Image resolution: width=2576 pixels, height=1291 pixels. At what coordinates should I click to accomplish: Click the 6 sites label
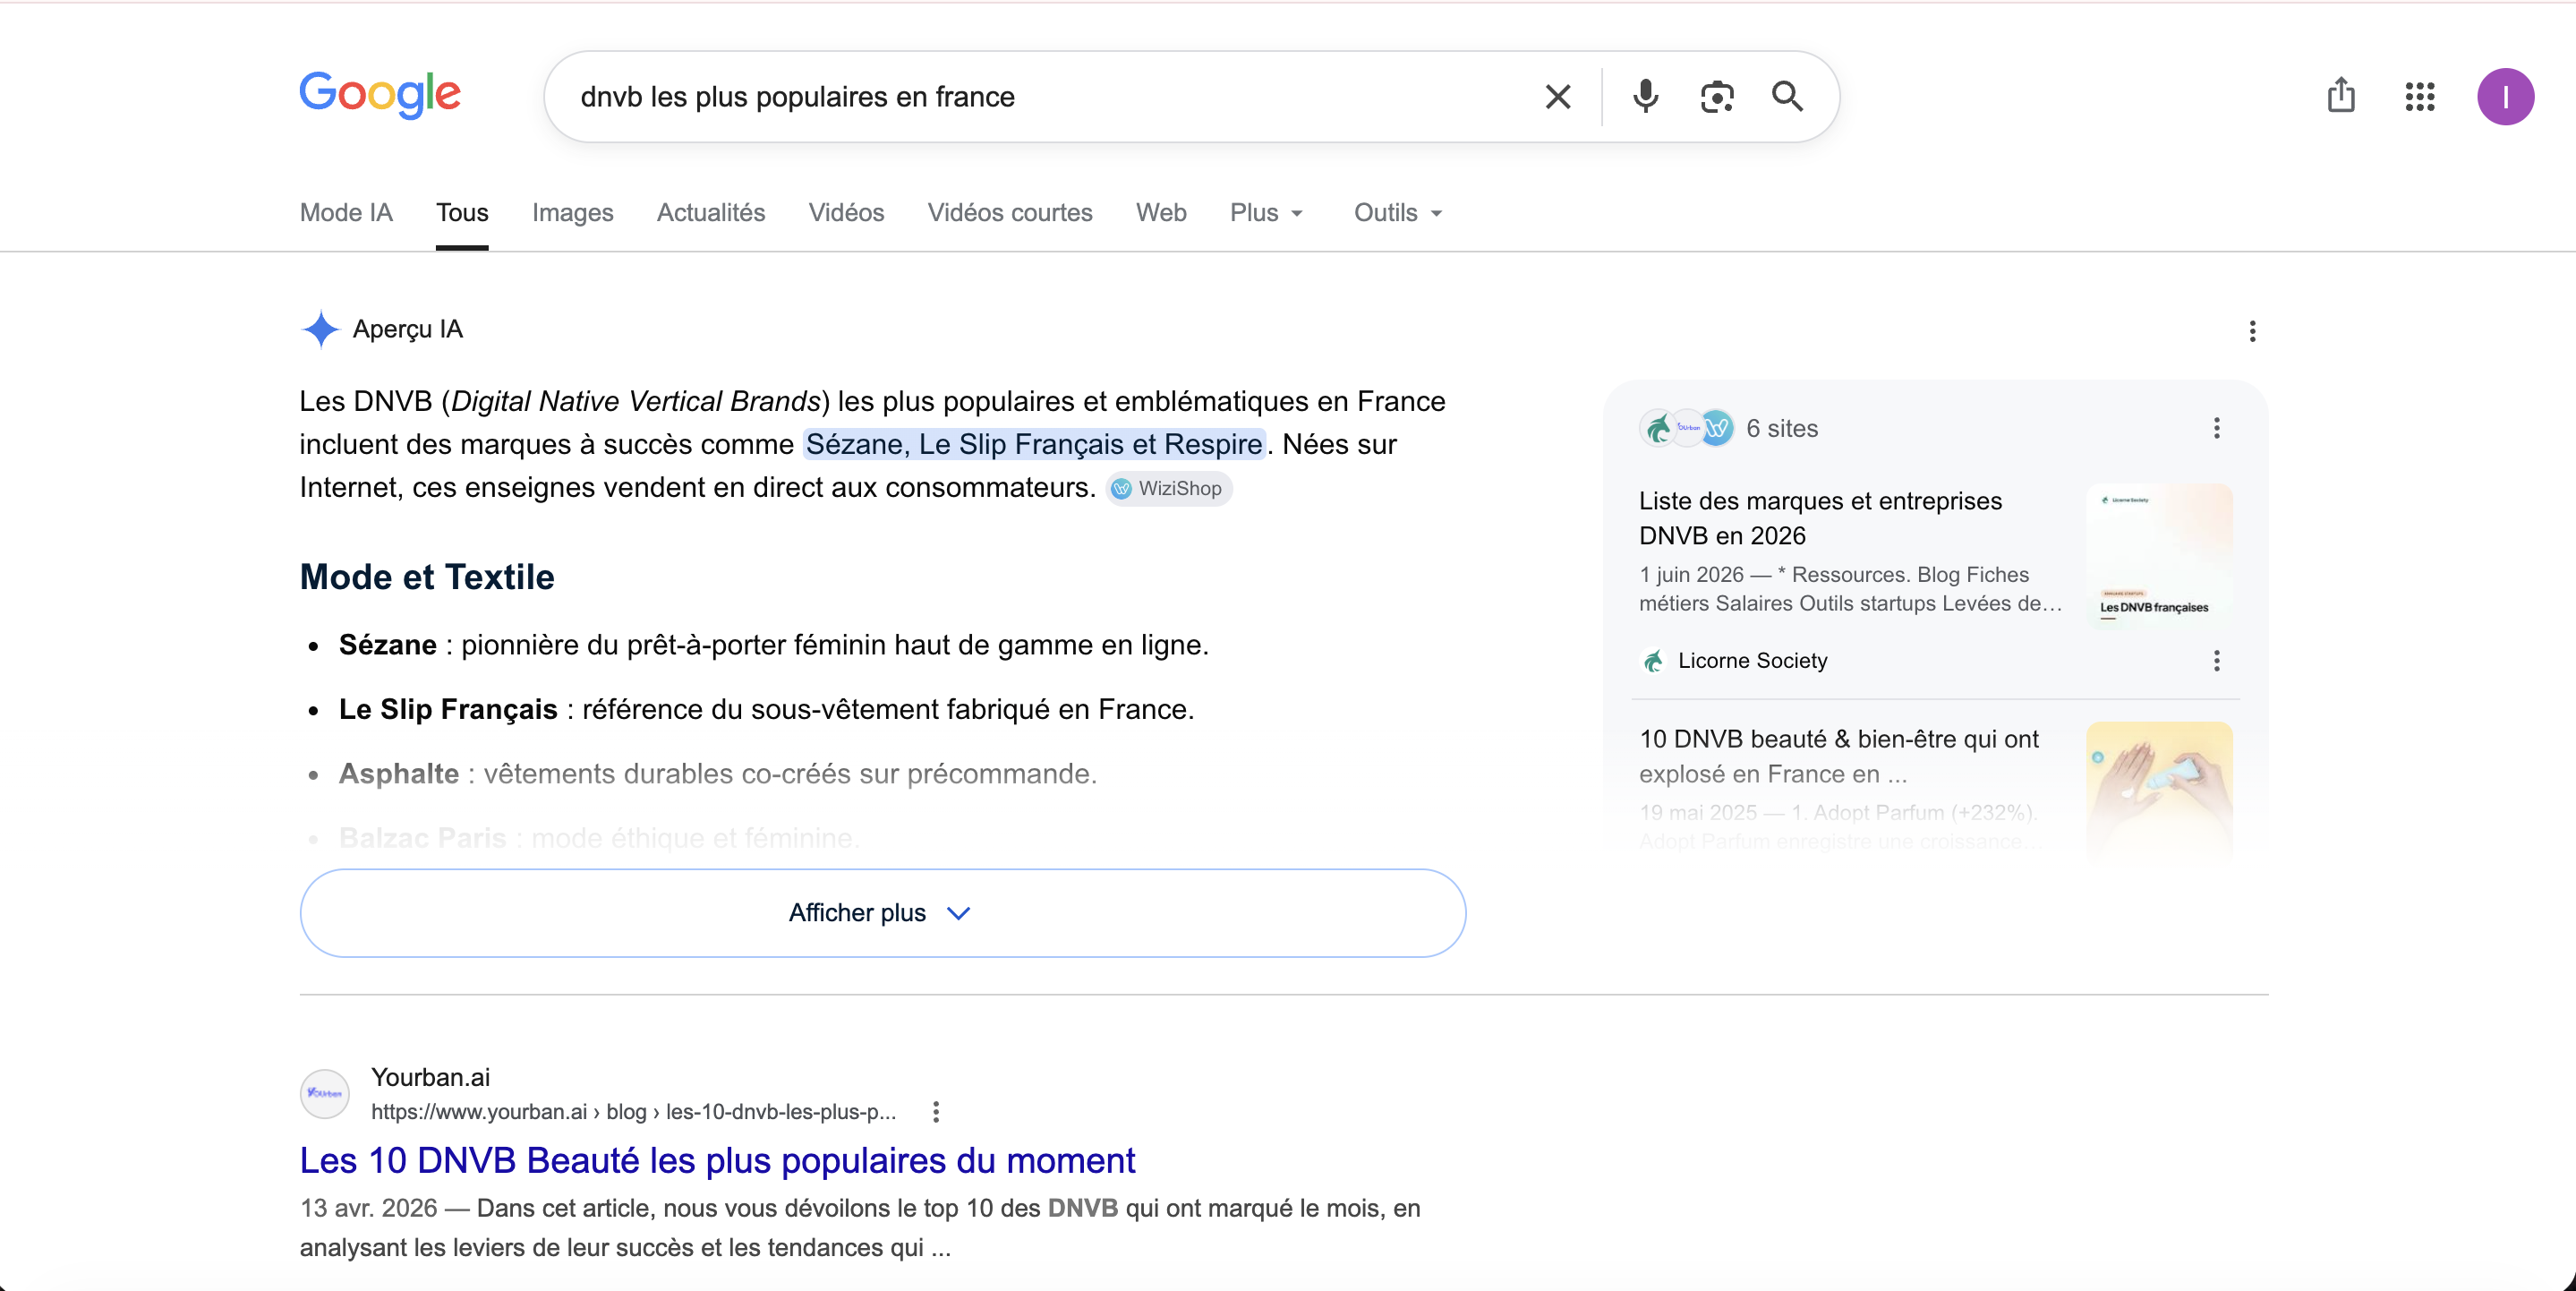point(1781,428)
